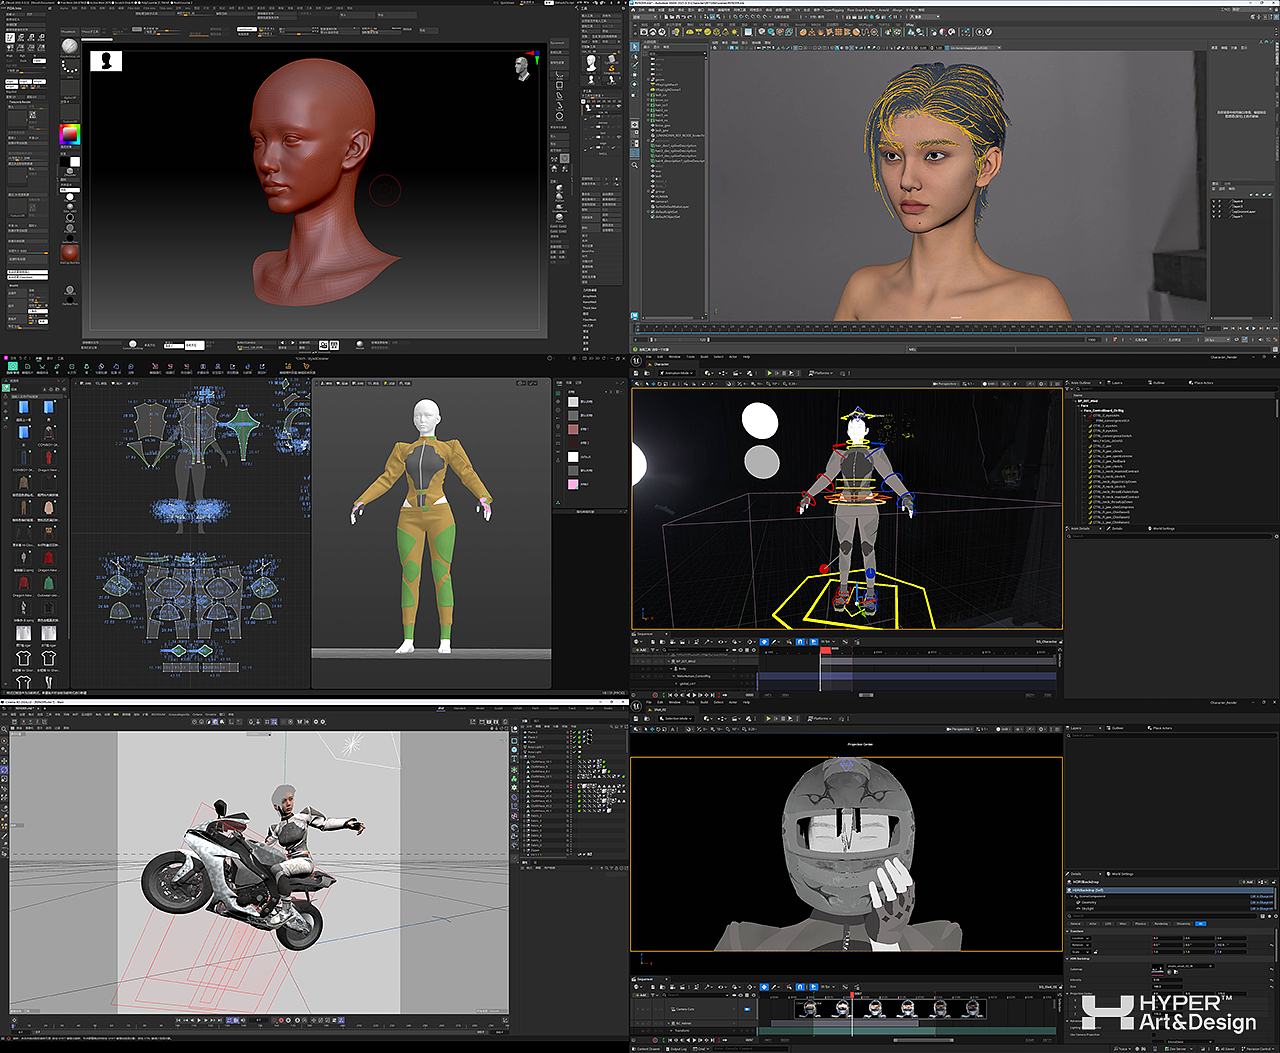Click the SG_Character breadcrumb in Sequencer
The height and width of the screenshot is (1053, 1280).
(1046, 642)
